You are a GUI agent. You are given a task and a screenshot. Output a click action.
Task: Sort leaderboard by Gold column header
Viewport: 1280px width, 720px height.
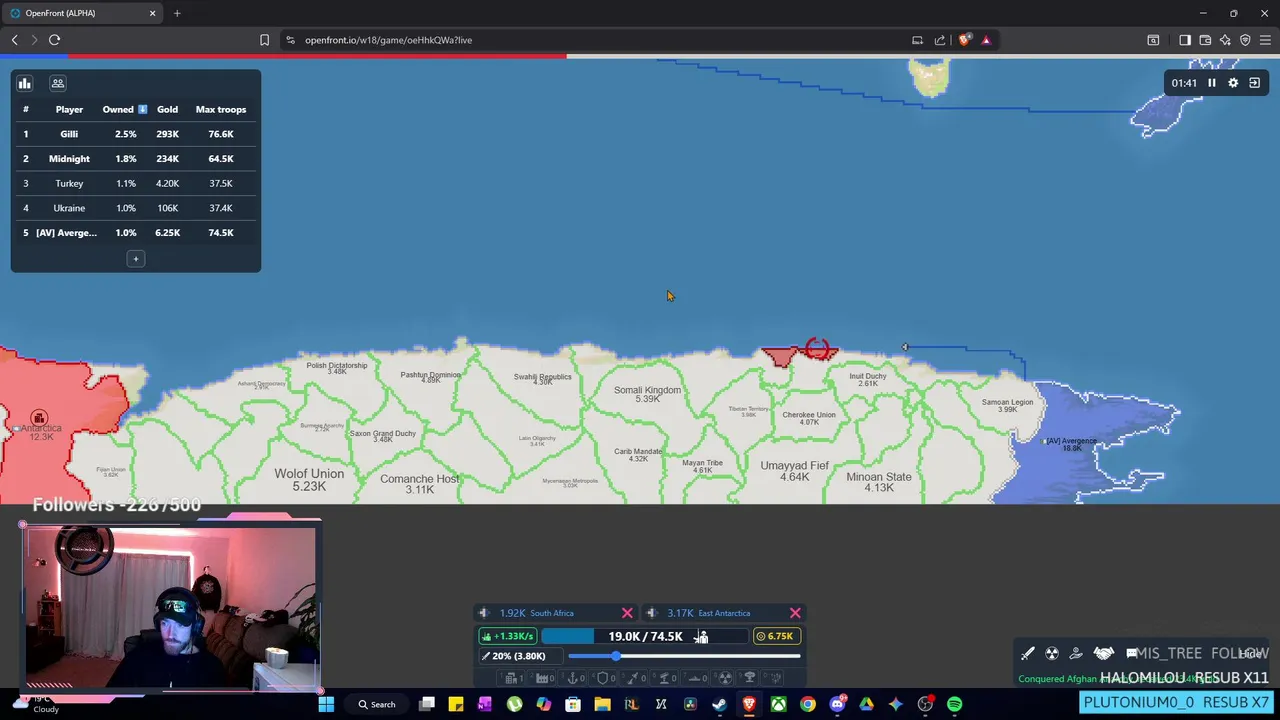[x=167, y=109]
